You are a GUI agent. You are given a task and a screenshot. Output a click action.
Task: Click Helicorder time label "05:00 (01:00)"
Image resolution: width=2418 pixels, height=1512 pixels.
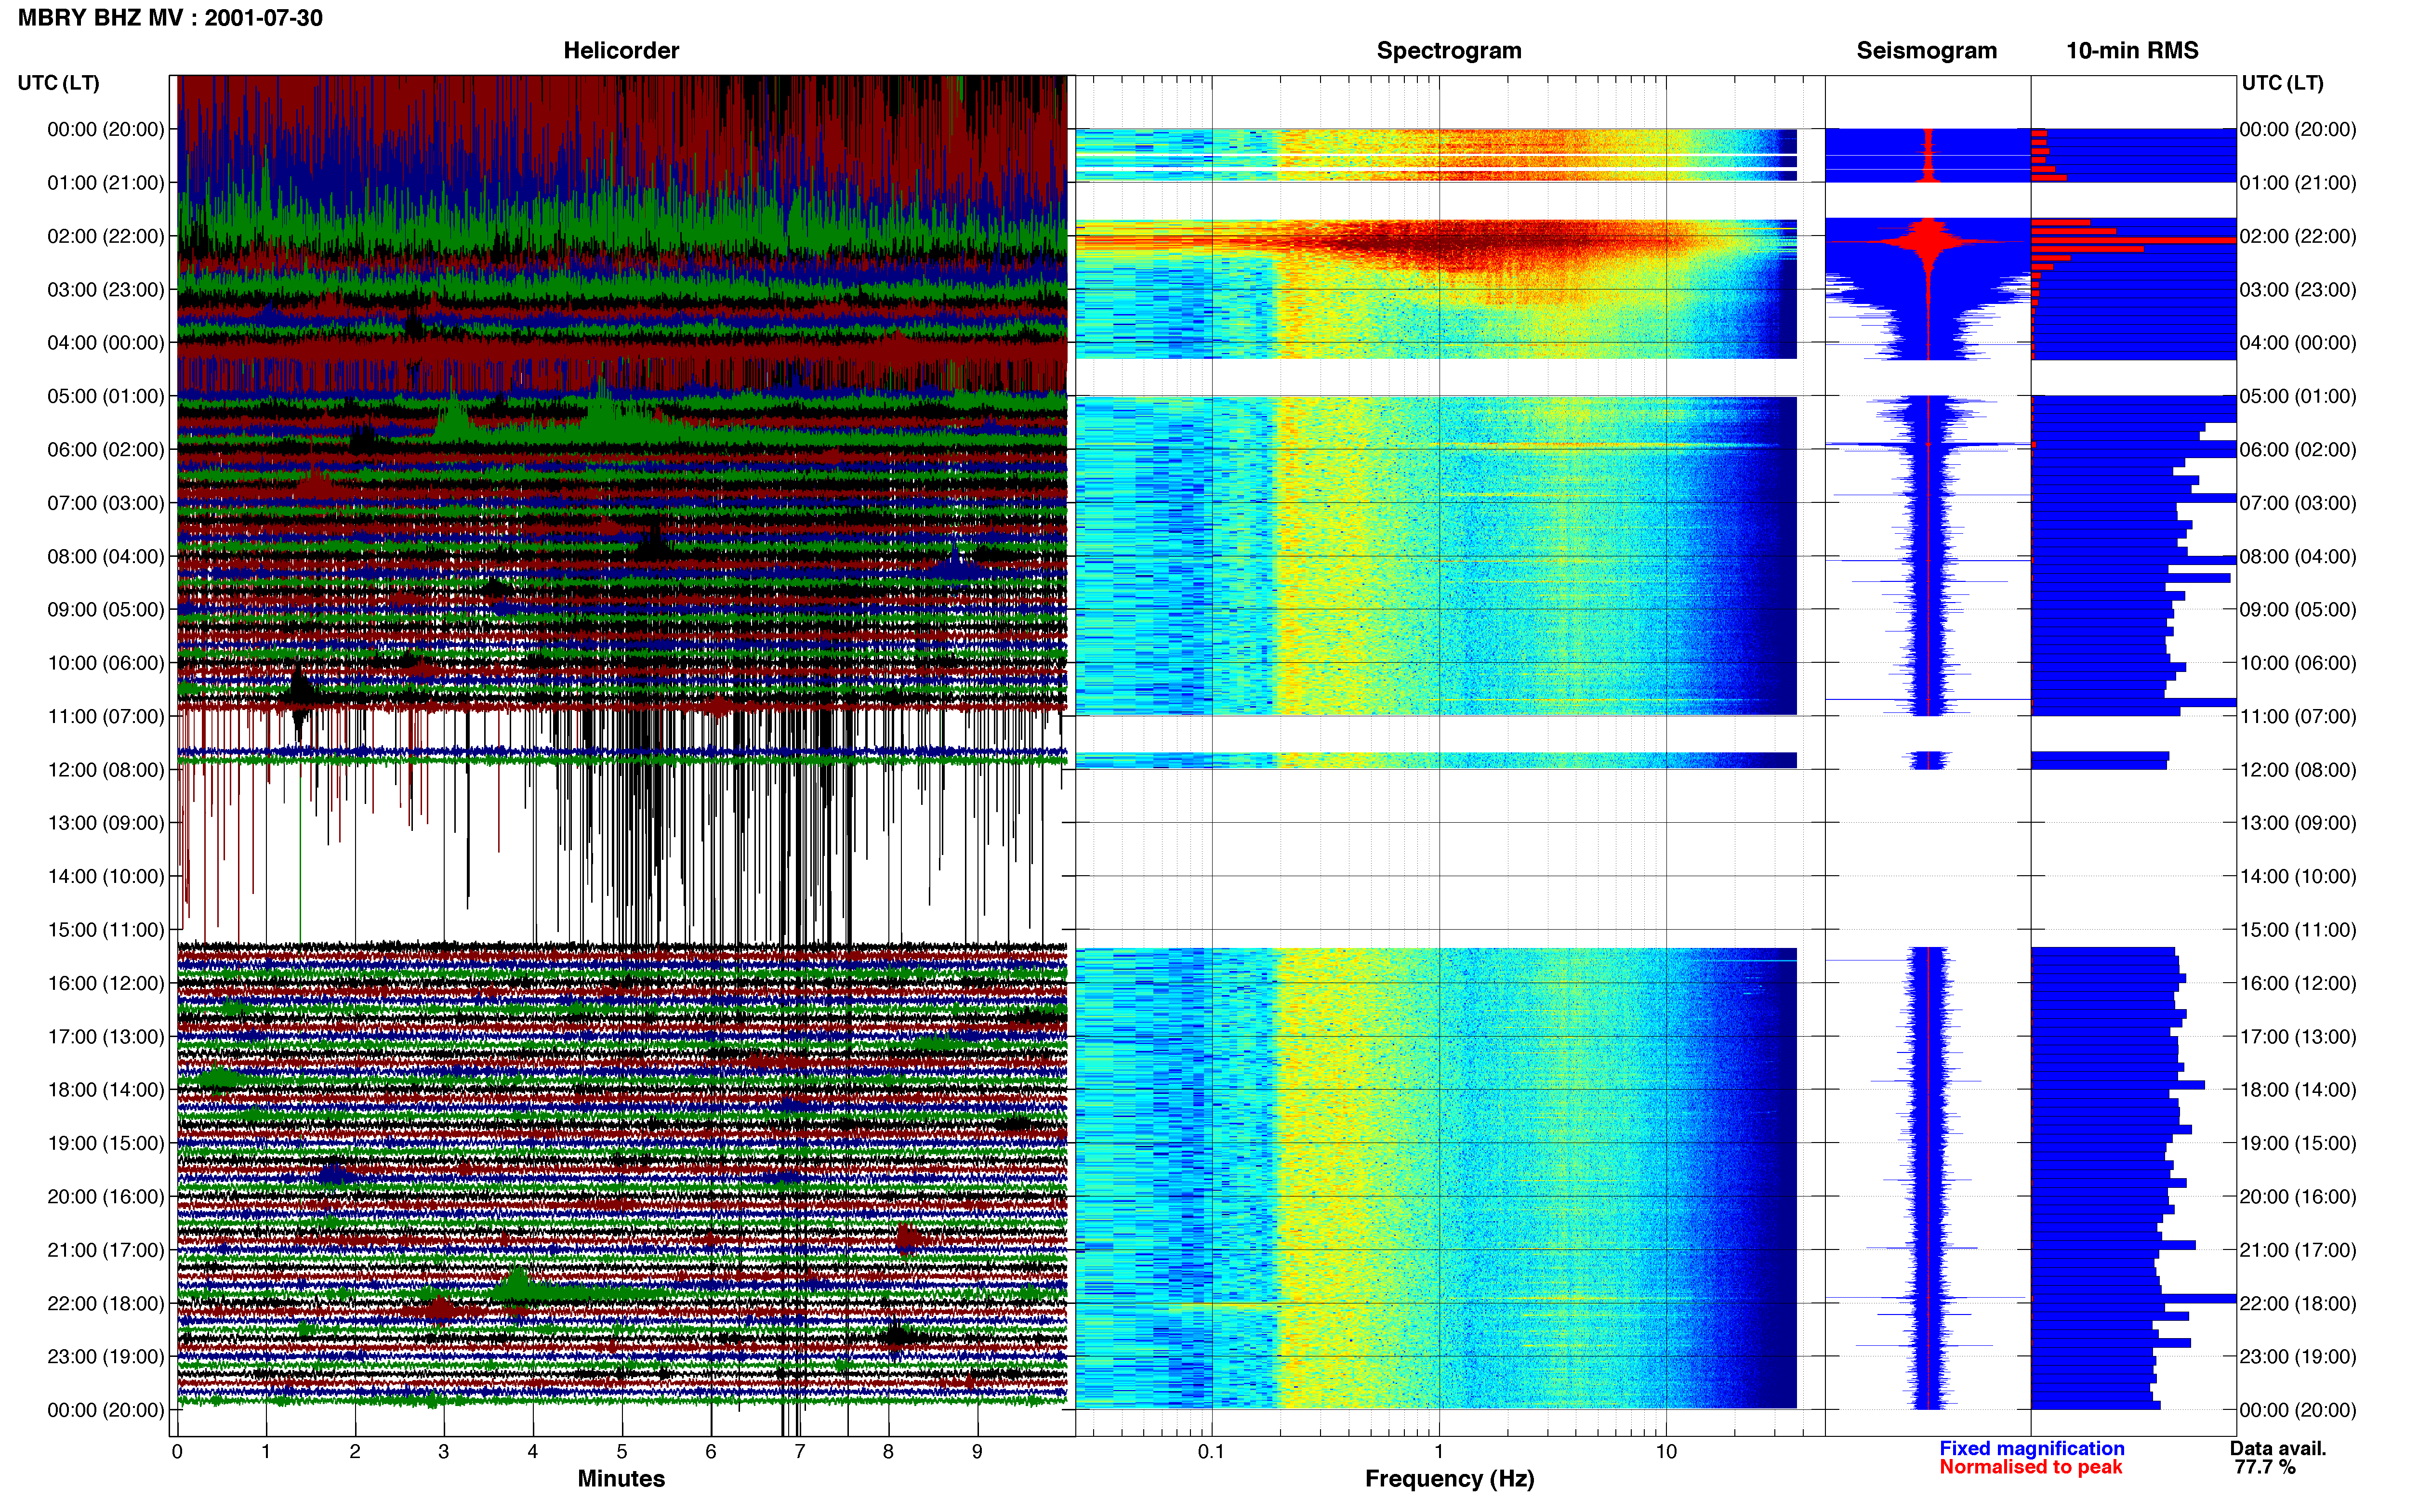106,396
